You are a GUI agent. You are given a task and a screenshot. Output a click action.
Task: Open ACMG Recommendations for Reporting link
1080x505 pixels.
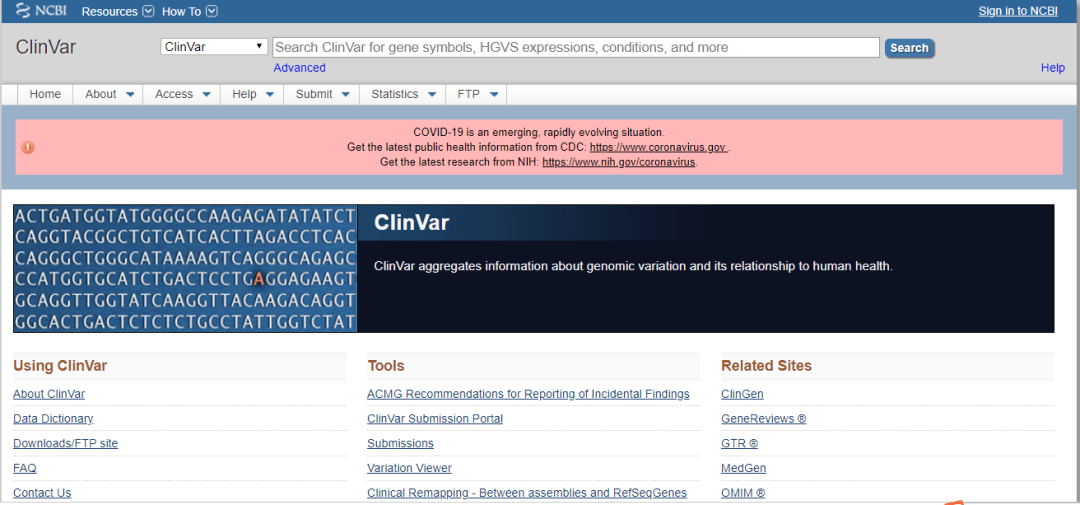tap(528, 394)
